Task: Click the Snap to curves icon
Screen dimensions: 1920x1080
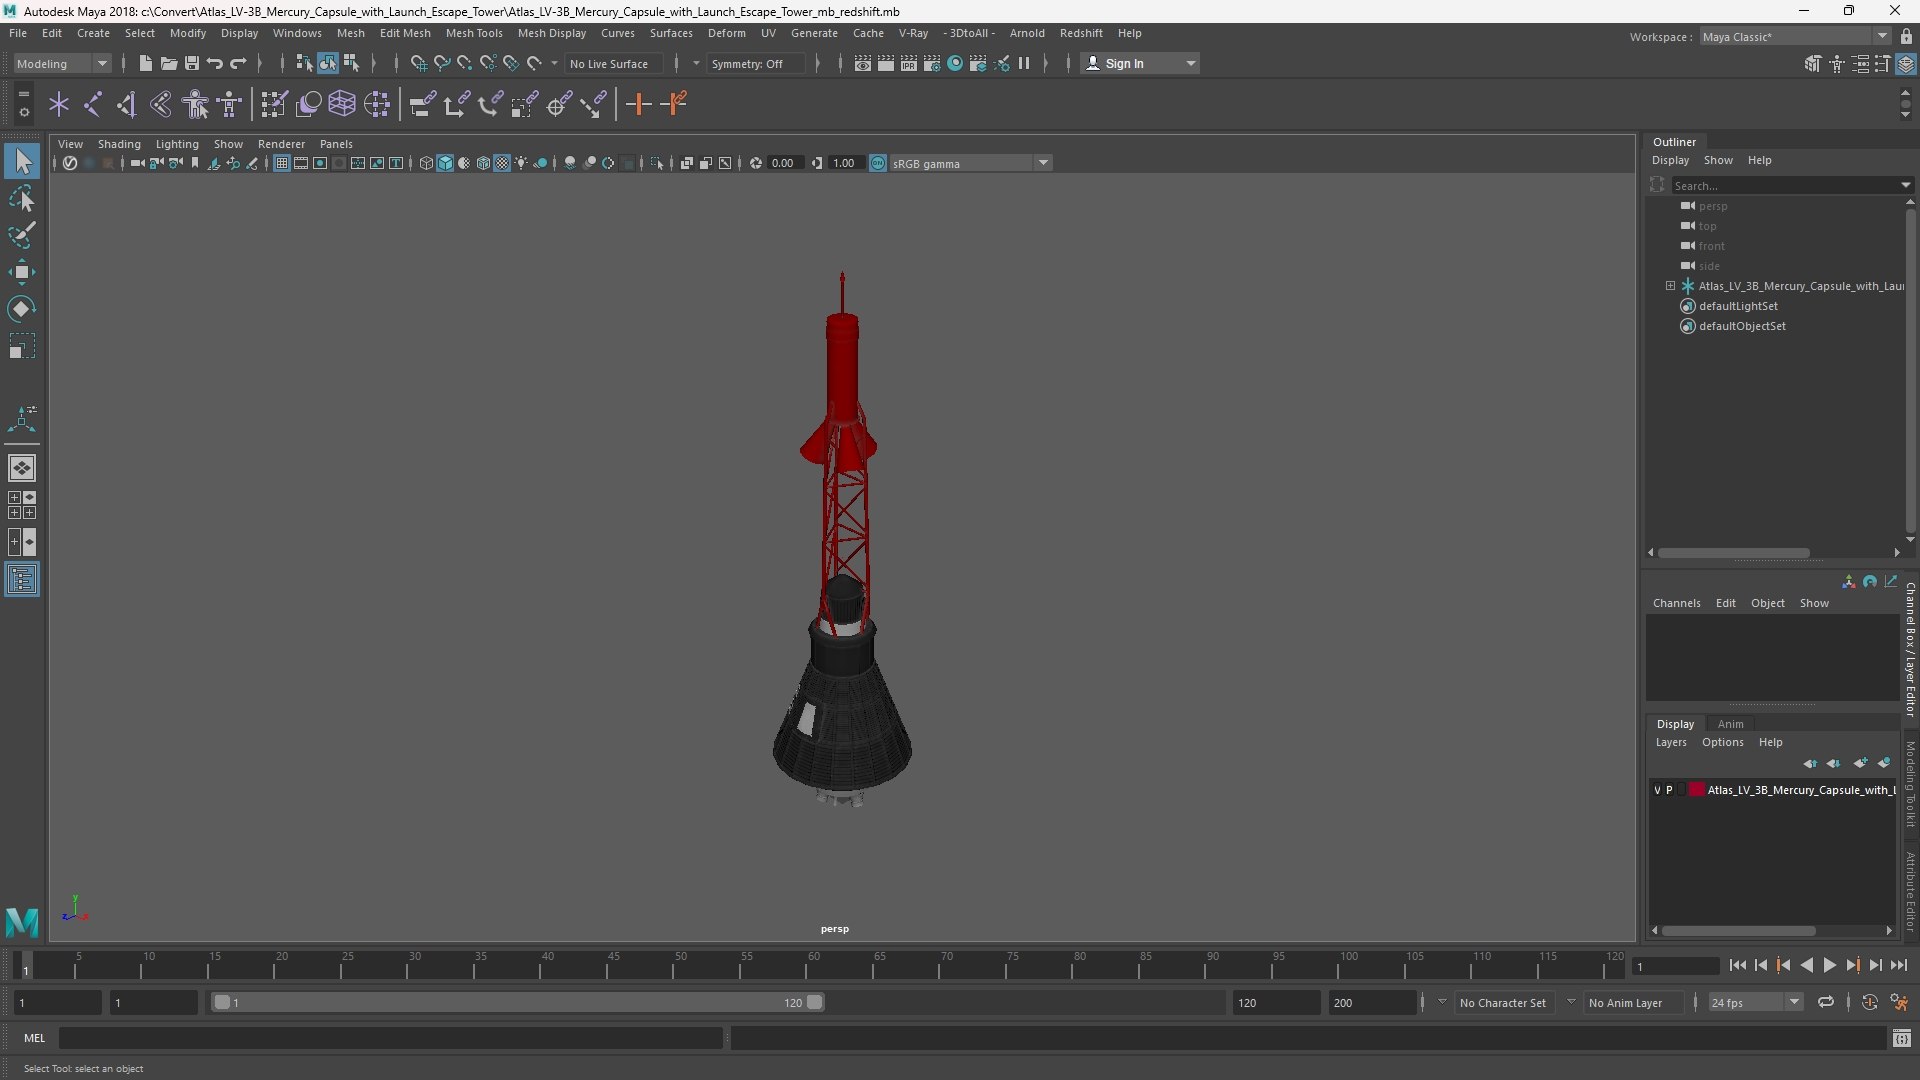Action: 441,63
